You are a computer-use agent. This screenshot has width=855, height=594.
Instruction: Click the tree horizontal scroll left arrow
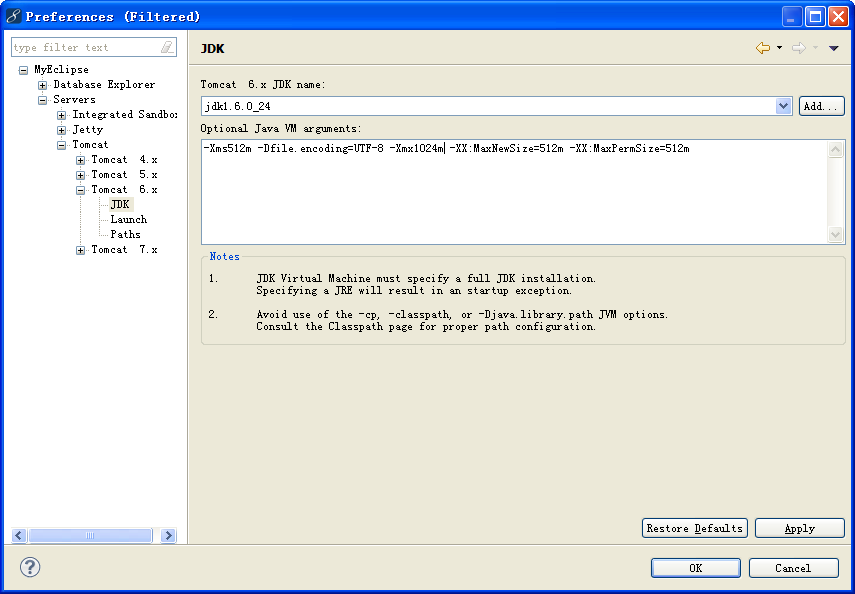(19, 536)
